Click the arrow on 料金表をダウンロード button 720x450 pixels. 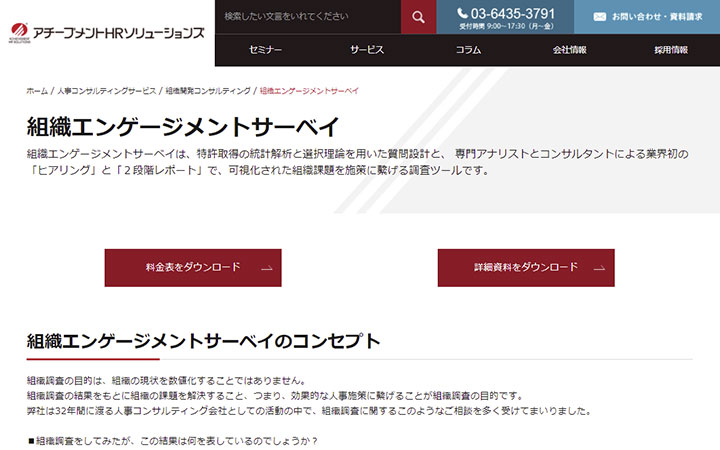click(267, 268)
